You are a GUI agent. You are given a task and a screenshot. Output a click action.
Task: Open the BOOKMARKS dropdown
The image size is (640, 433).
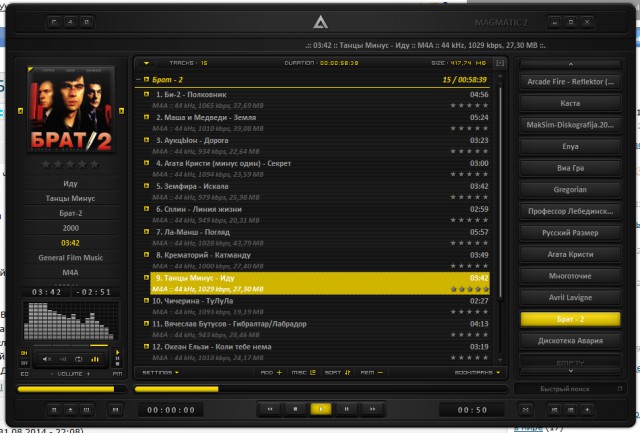pos(477,373)
